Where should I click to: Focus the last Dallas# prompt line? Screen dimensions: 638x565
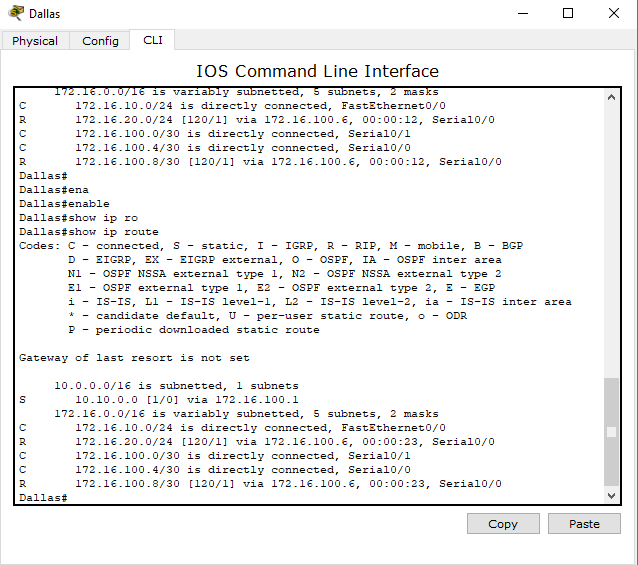(45, 497)
